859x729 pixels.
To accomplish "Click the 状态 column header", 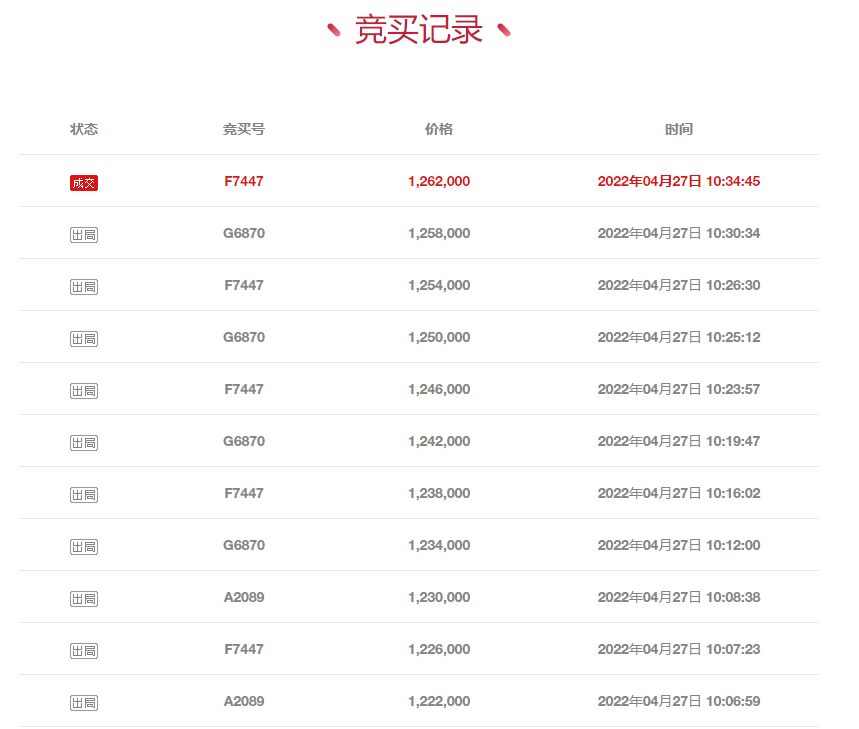I will (84, 129).
